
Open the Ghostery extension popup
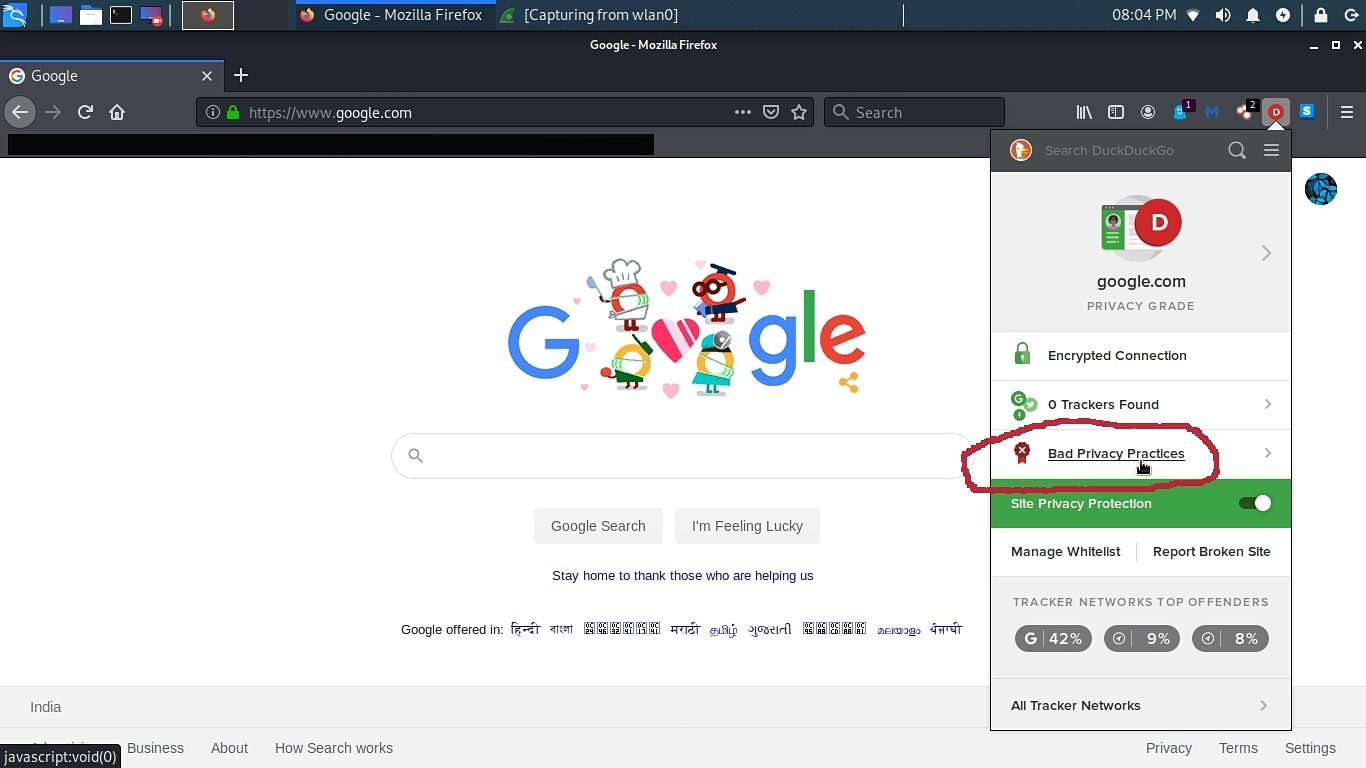(1181, 114)
